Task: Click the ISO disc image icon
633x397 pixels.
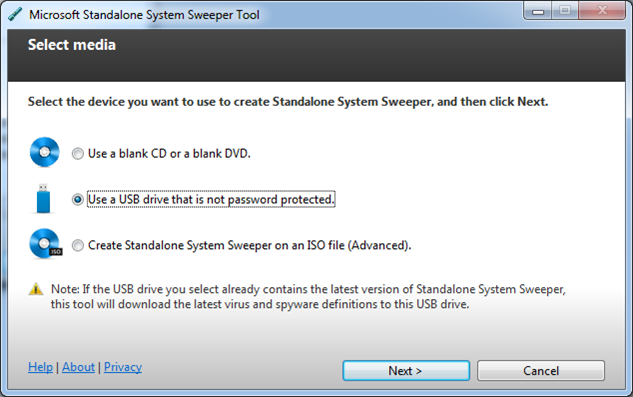Action: click(45, 244)
